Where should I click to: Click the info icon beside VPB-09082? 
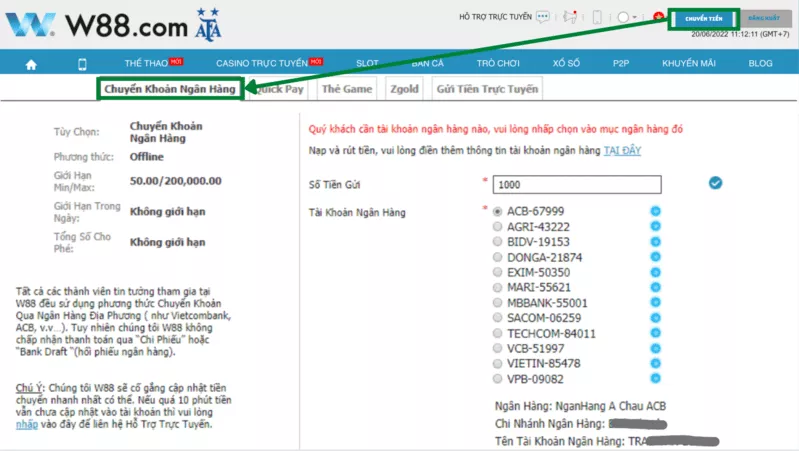click(655, 378)
